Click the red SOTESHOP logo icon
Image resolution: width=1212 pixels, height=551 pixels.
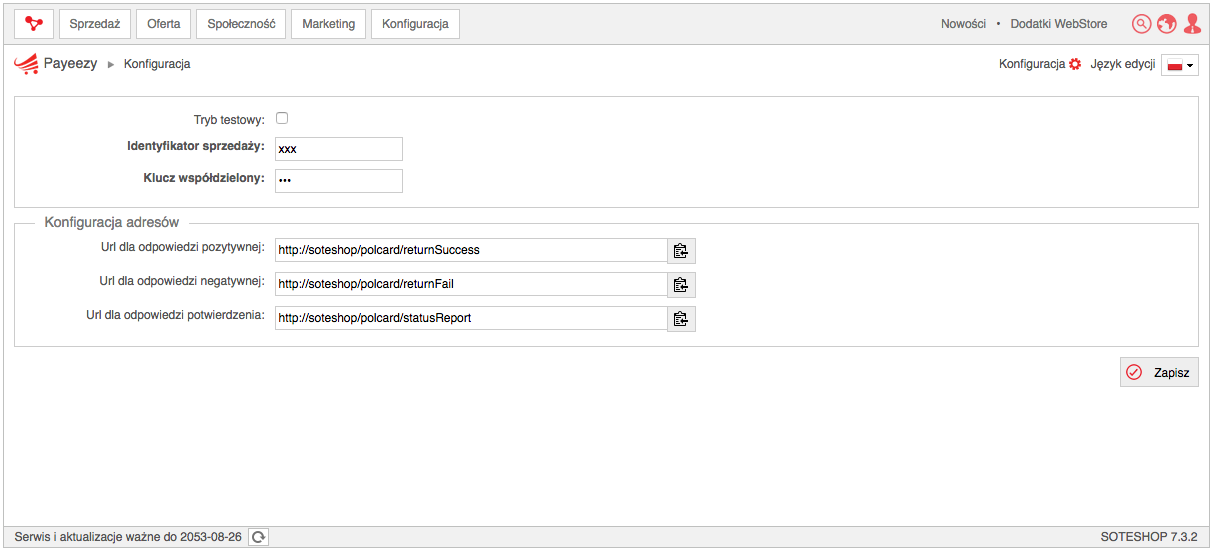34,24
